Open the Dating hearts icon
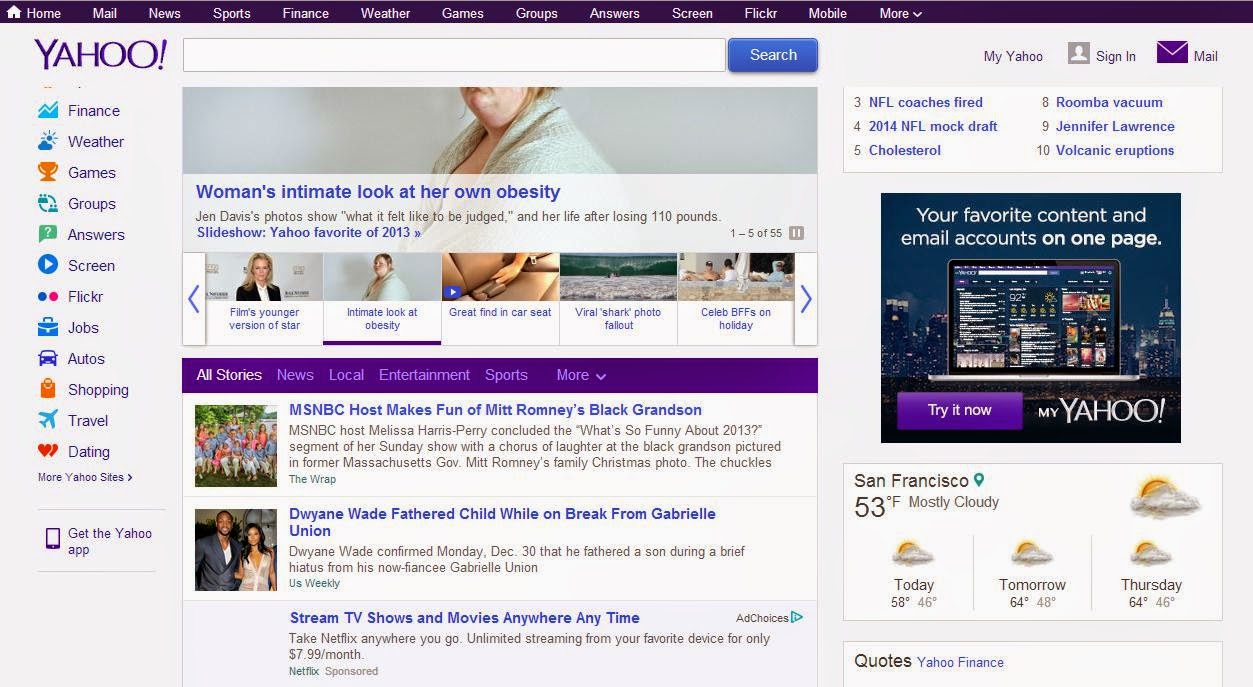The image size is (1253, 687). pyautogui.click(x=48, y=451)
